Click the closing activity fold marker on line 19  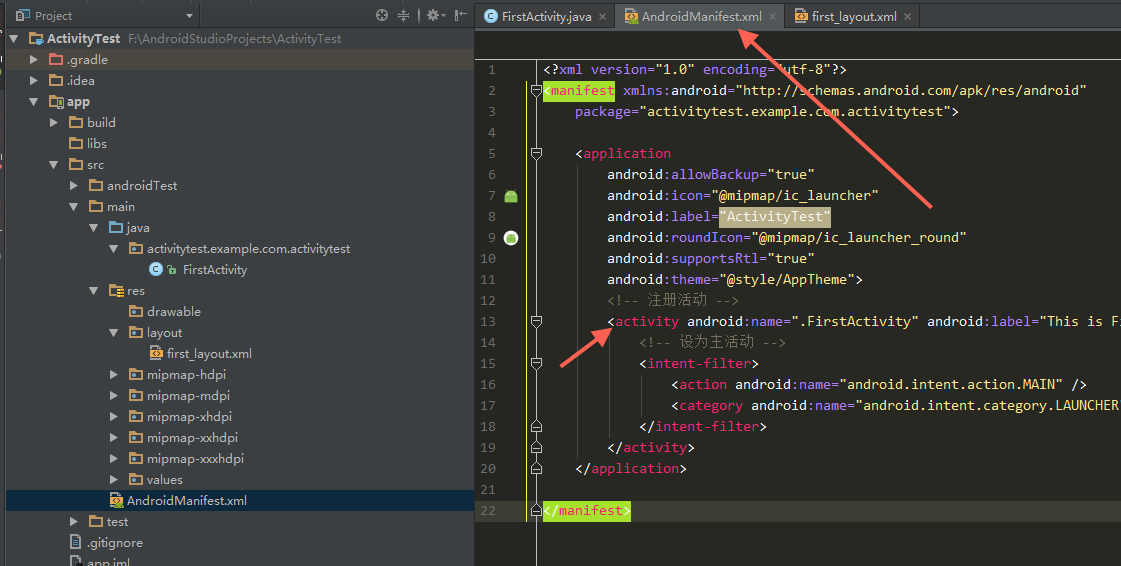click(x=536, y=447)
